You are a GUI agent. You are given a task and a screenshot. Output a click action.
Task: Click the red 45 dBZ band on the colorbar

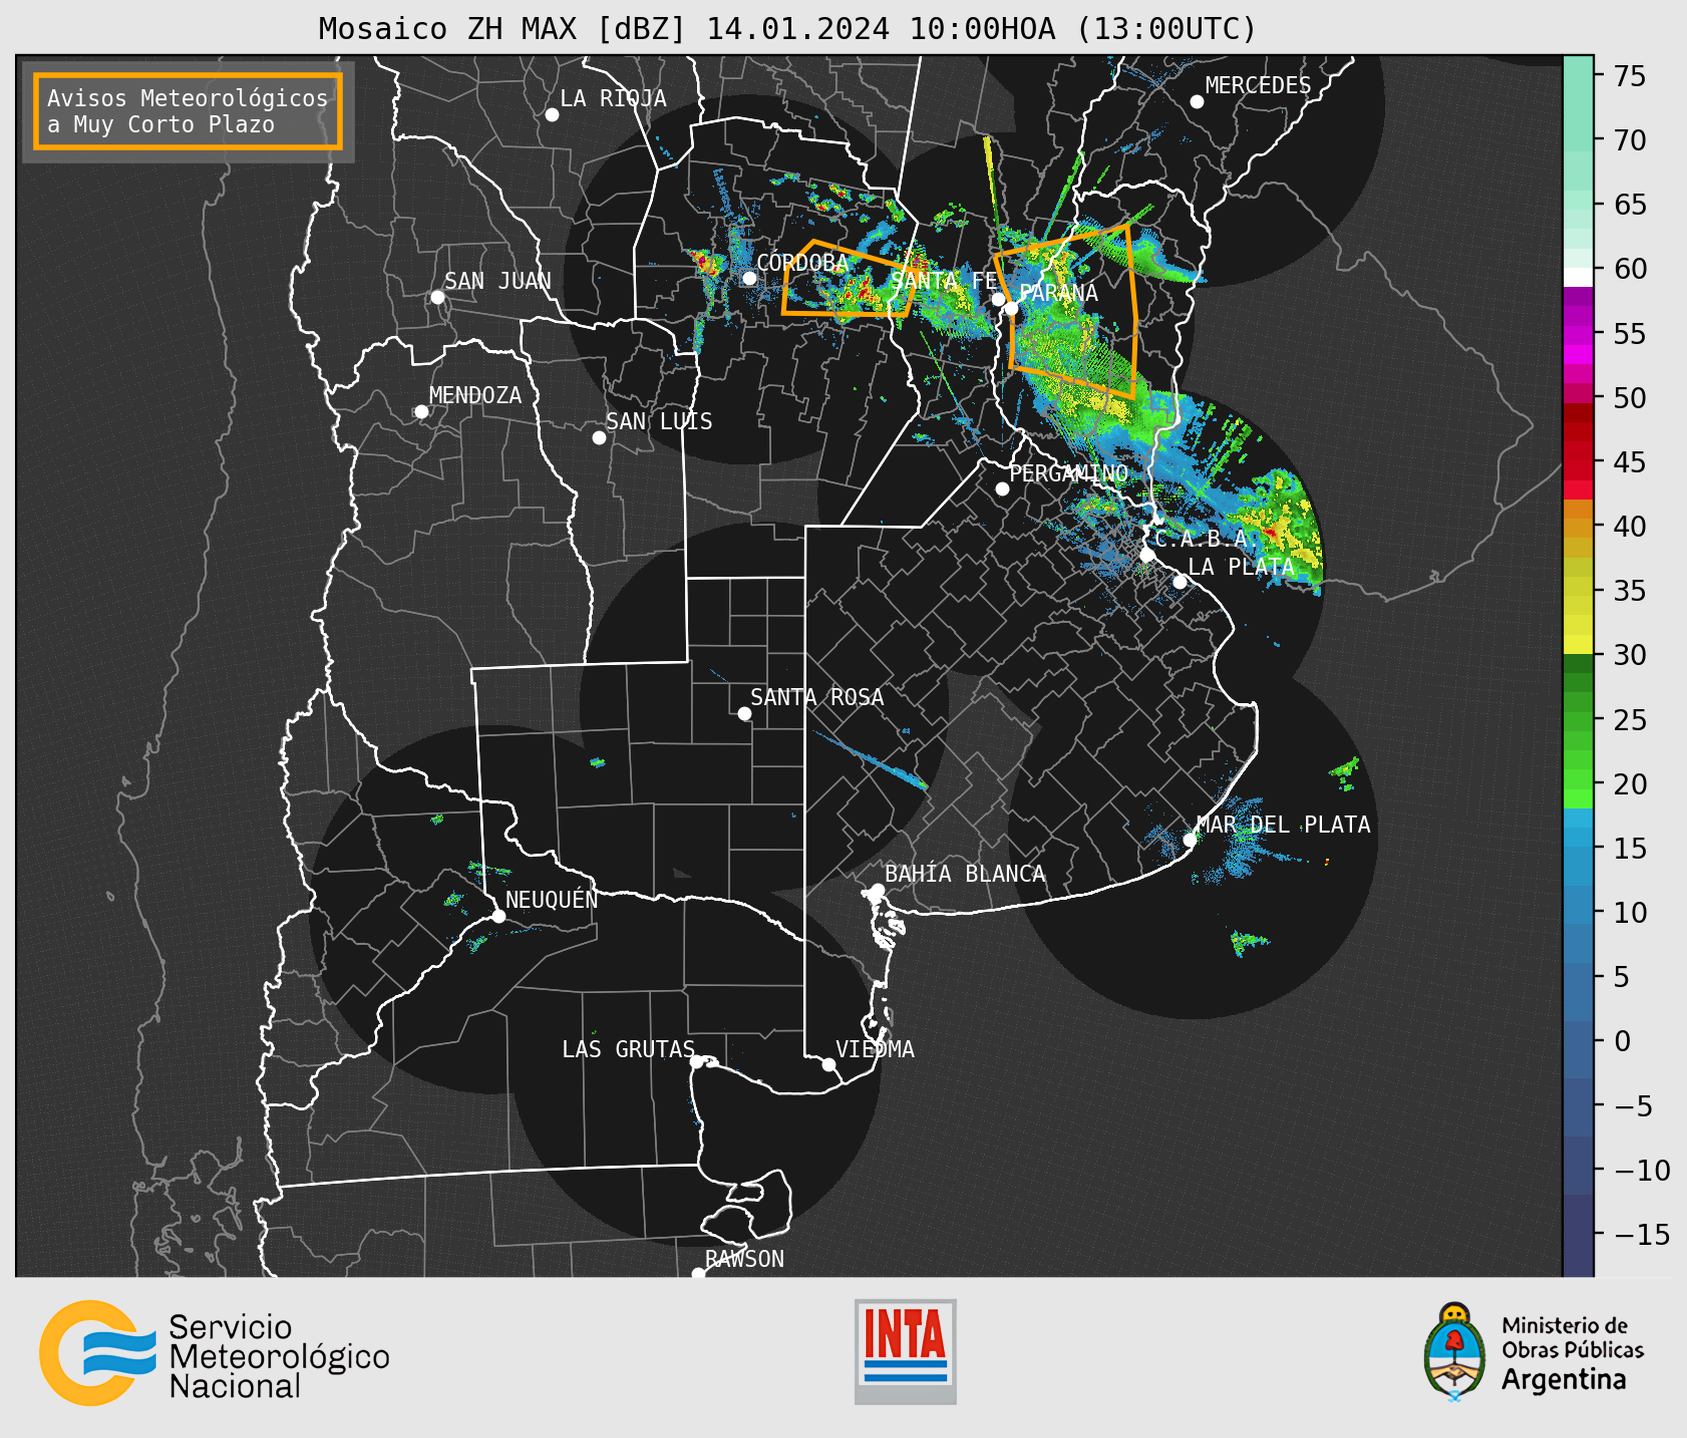coord(1578,461)
